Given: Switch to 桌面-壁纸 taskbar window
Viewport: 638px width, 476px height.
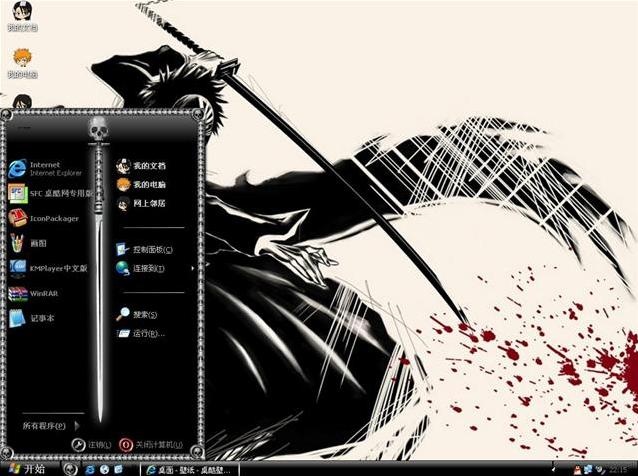Looking at the screenshot, I should click(190, 469).
